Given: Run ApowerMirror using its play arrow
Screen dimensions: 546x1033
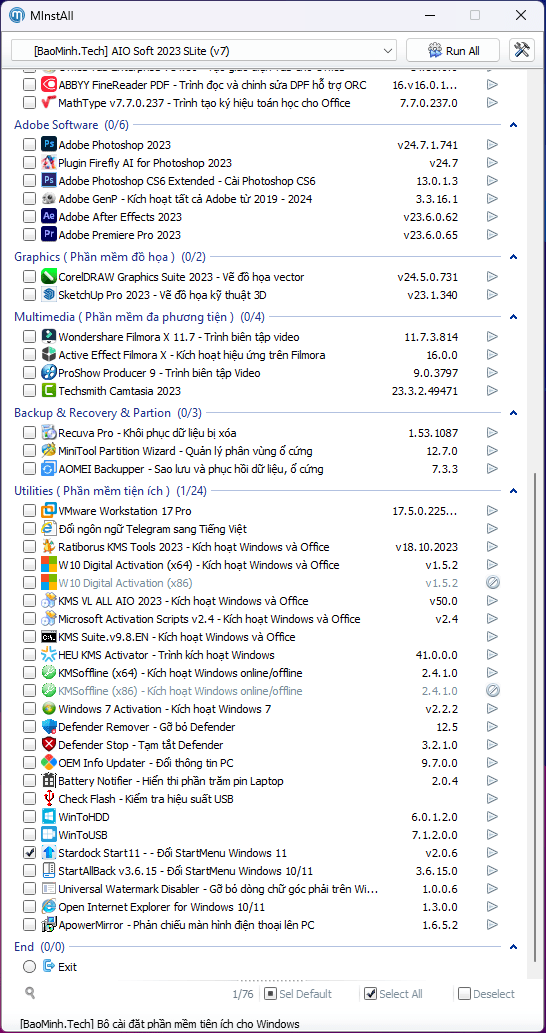Looking at the screenshot, I should tap(492, 924).
